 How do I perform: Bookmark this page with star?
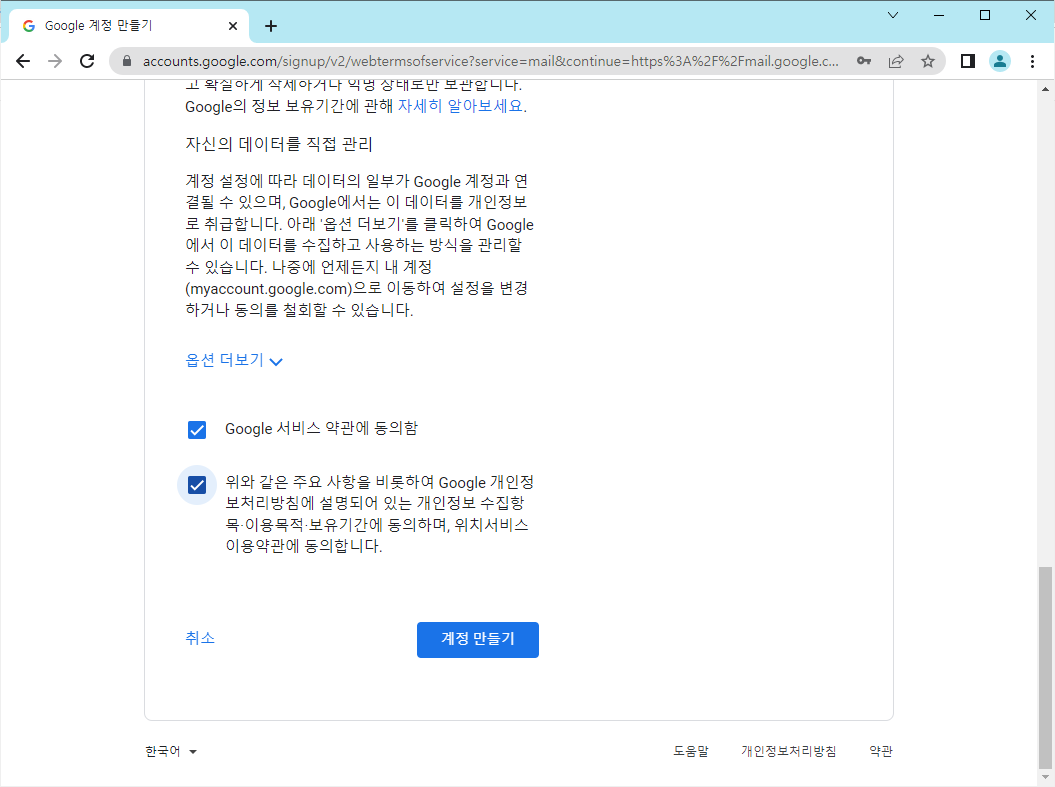tap(928, 61)
